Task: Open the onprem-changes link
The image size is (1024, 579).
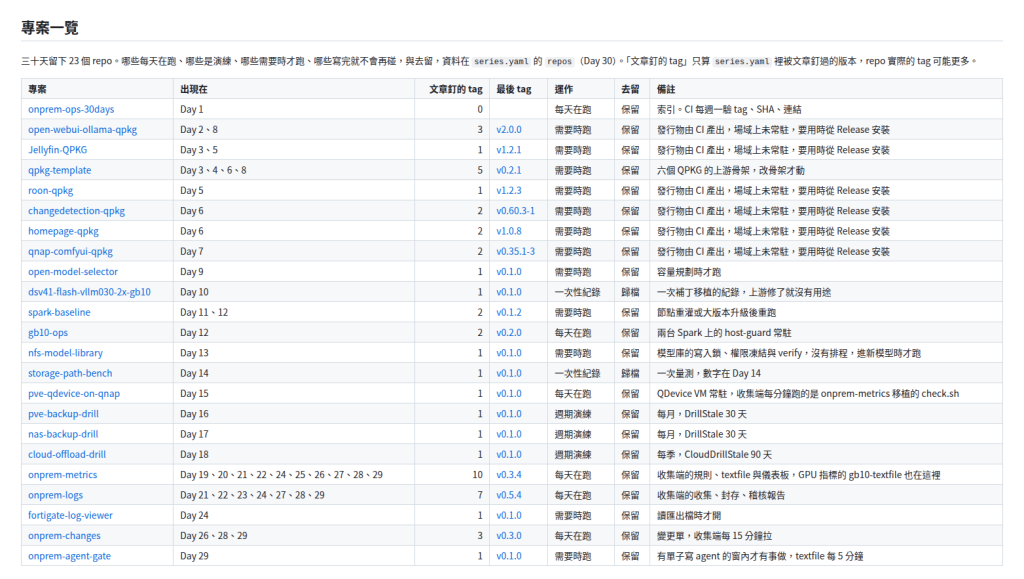Action: (64, 535)
